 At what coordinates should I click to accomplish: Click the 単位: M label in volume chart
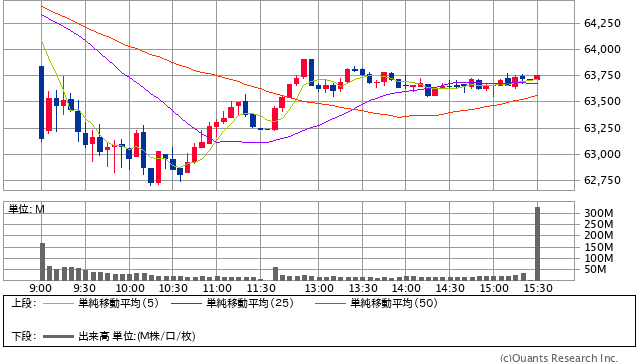26,209
